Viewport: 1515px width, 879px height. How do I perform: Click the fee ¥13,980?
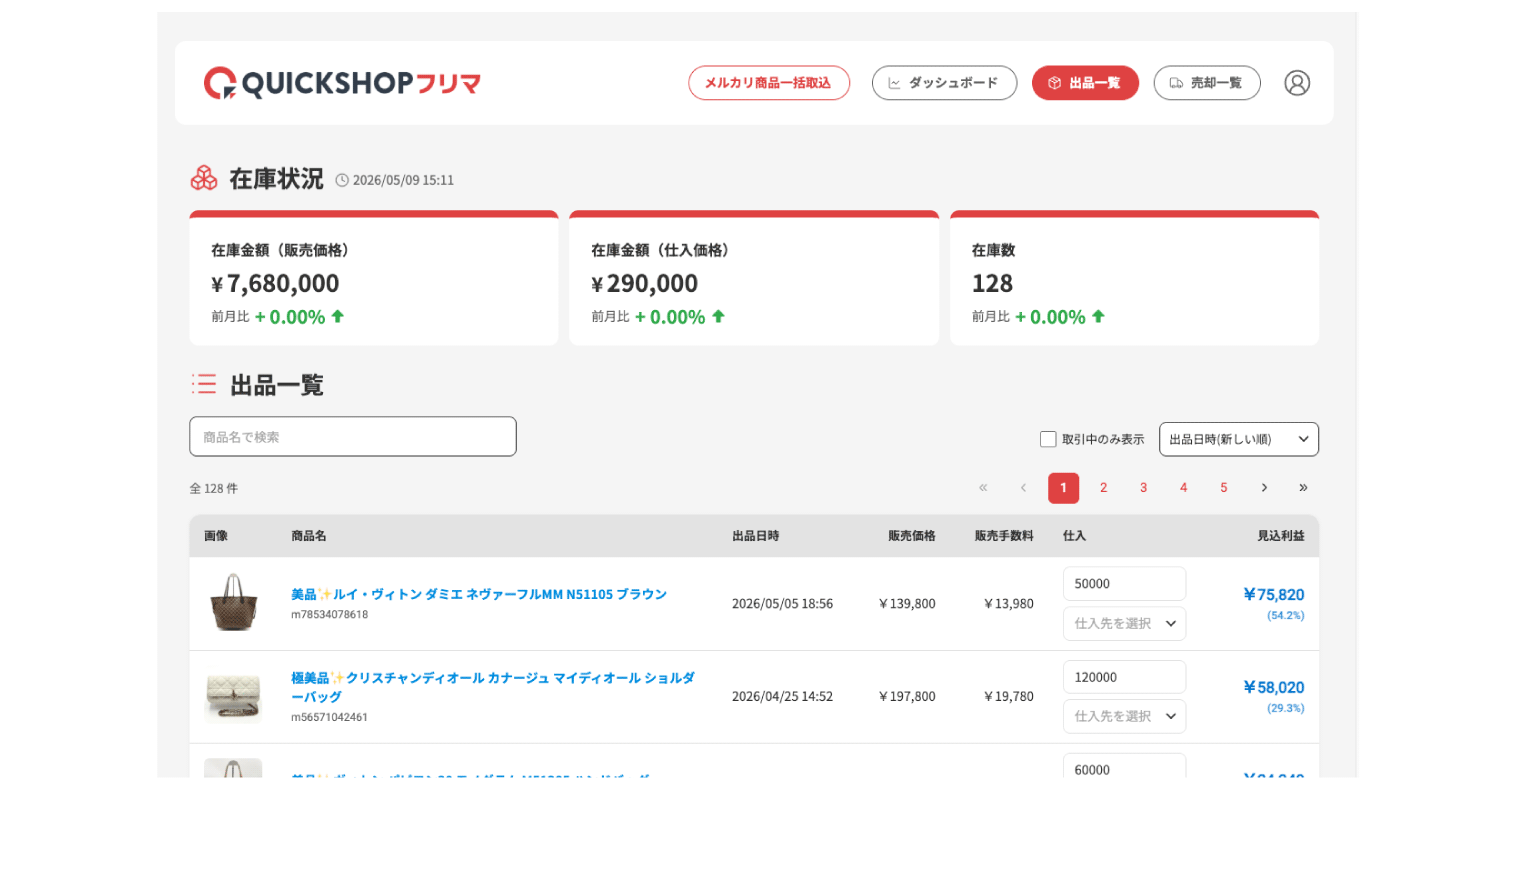pos(1009,604)
